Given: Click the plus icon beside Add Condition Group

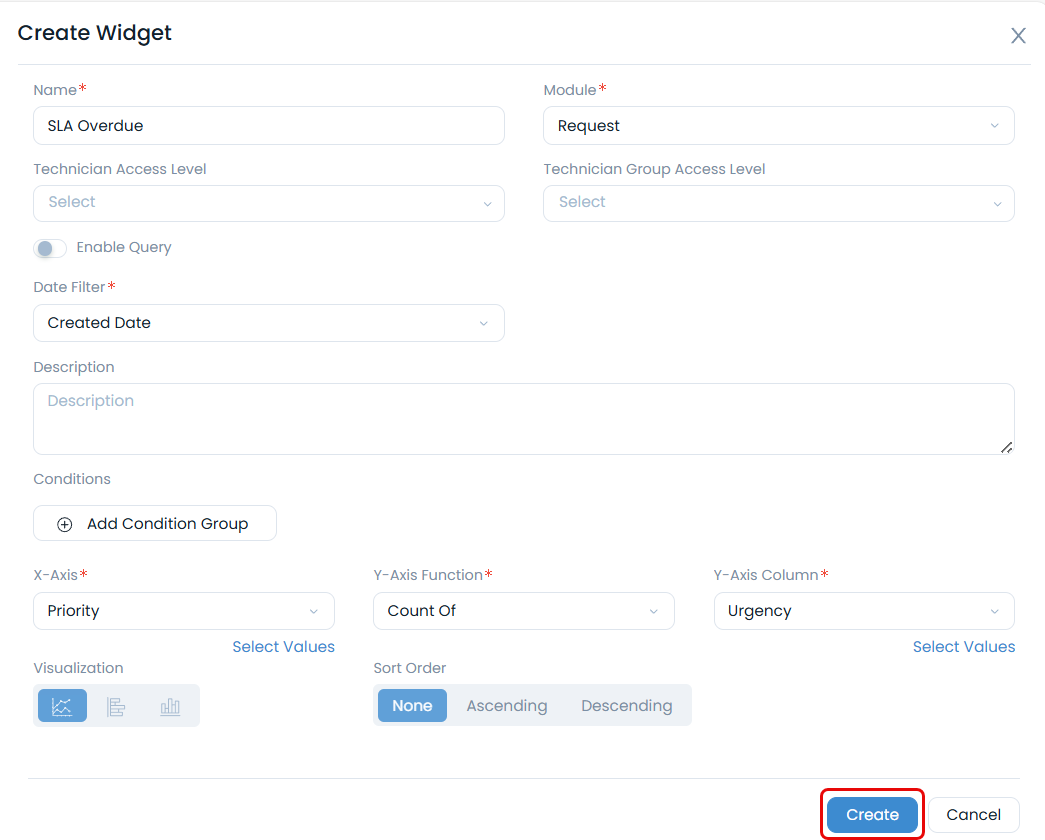Looking at the screenshot, I should (64, 523).
